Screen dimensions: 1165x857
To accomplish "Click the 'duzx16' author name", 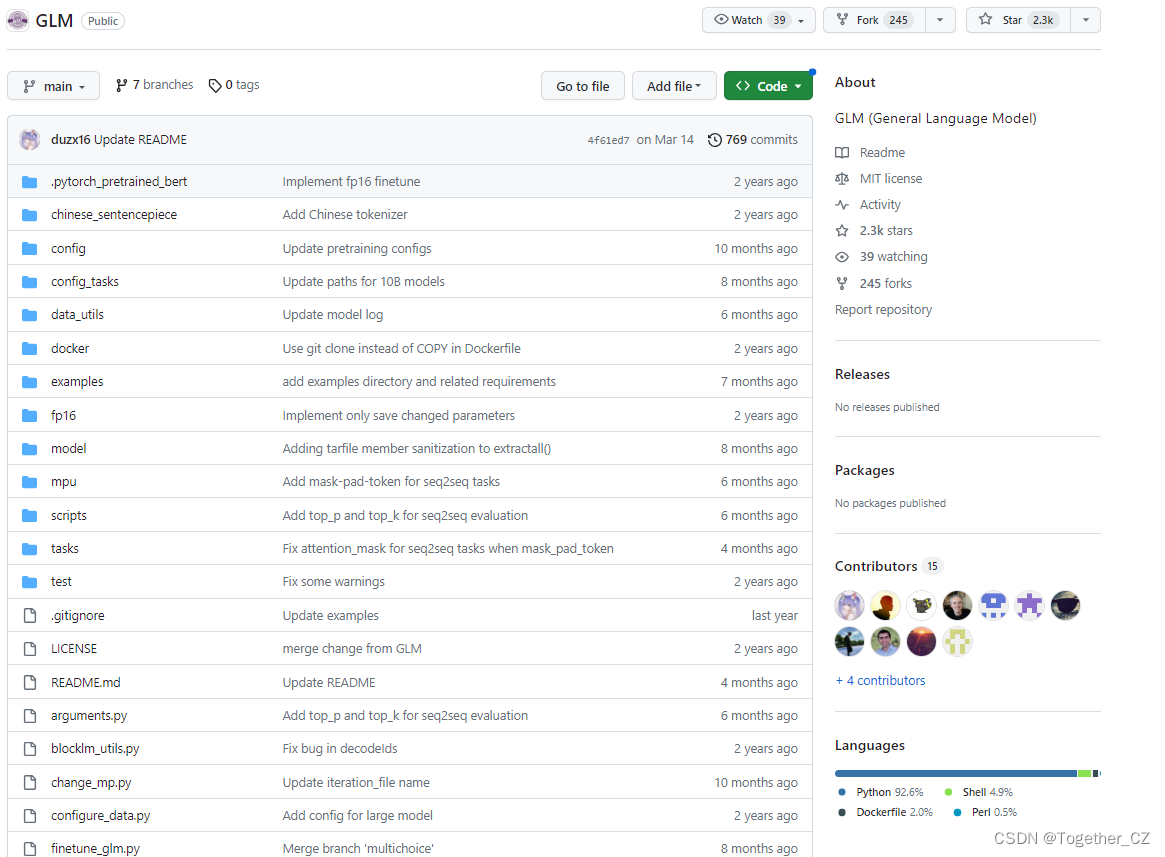I will point(71,140).
